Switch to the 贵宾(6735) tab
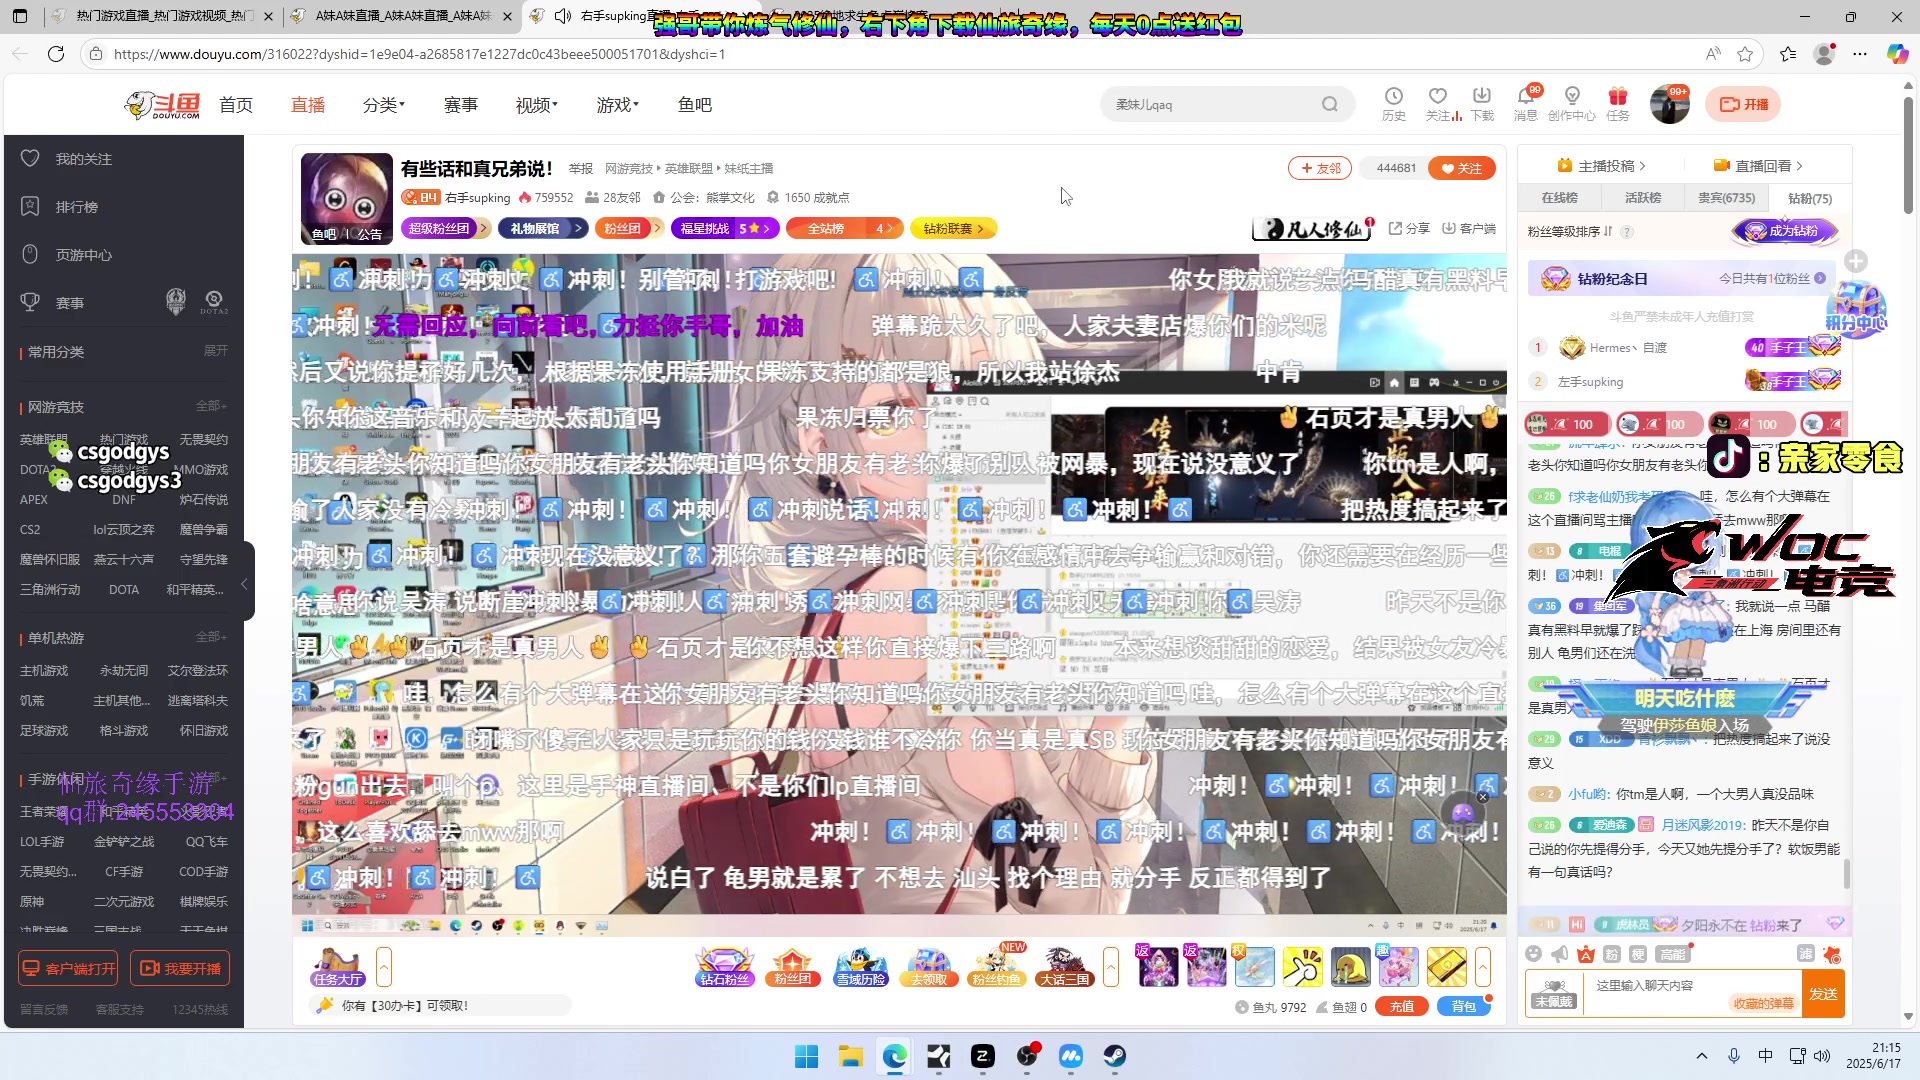This screenshot has width=1920, height=1080. tap(1726, 198)
